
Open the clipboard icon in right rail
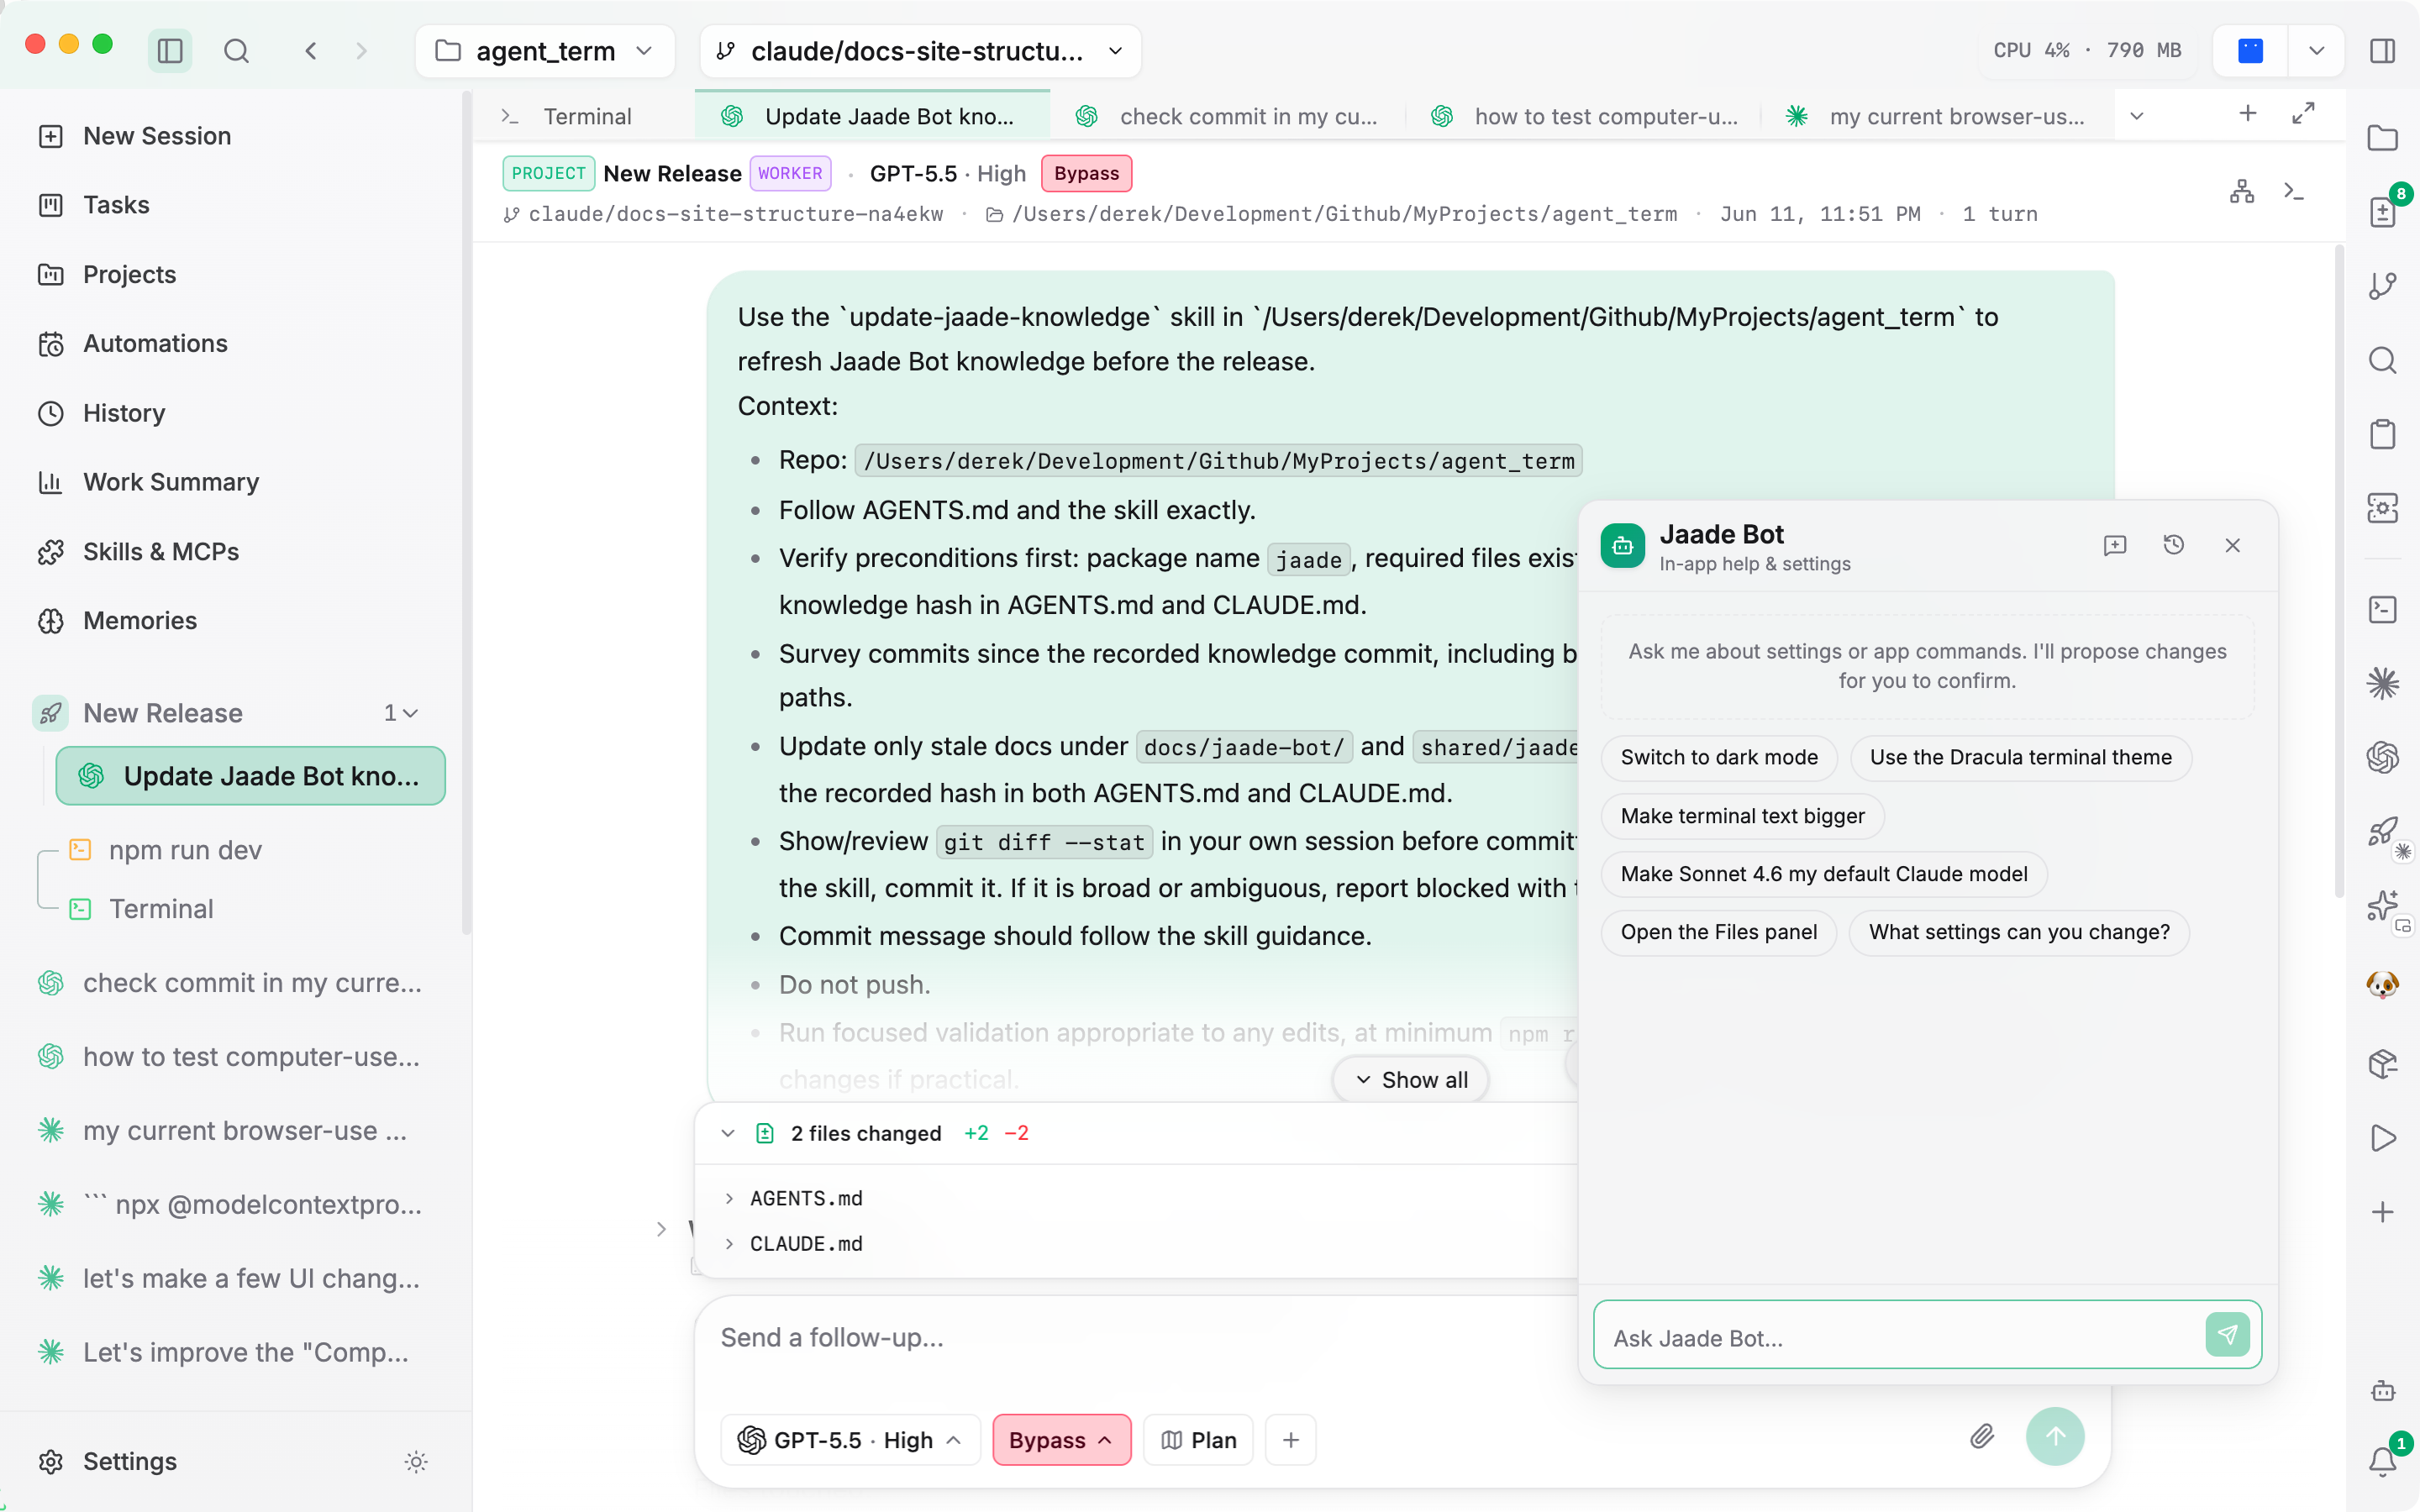click(2382, 434)
